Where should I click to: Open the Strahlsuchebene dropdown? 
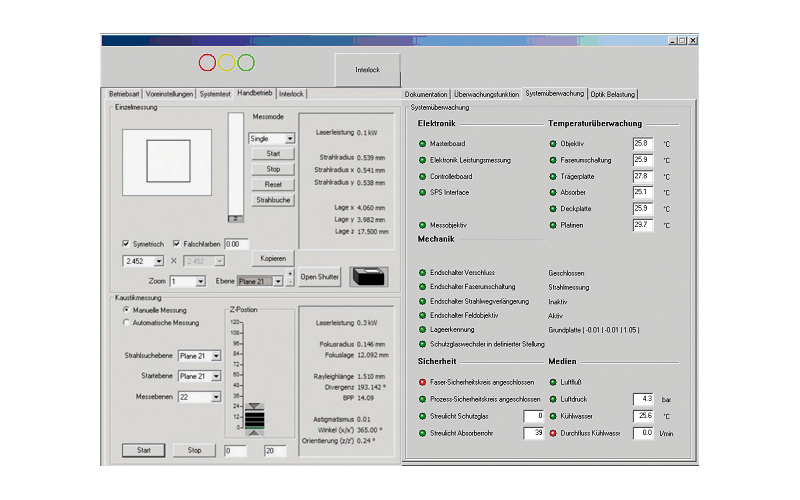199,356
